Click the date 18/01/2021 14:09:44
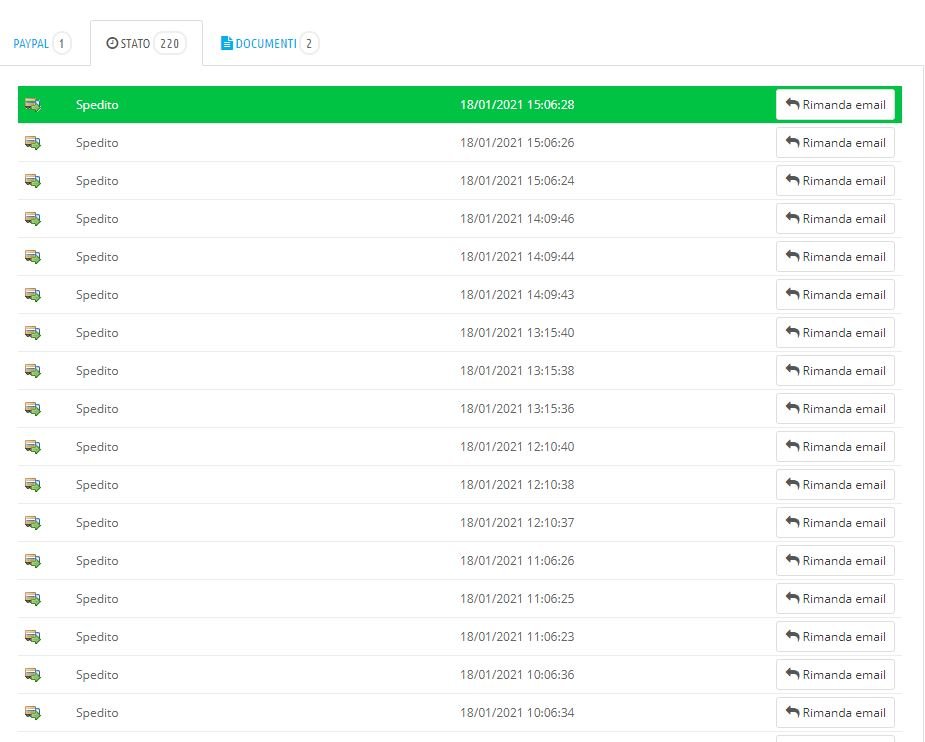This screenshot has height=742, width=925. [517, 257]
